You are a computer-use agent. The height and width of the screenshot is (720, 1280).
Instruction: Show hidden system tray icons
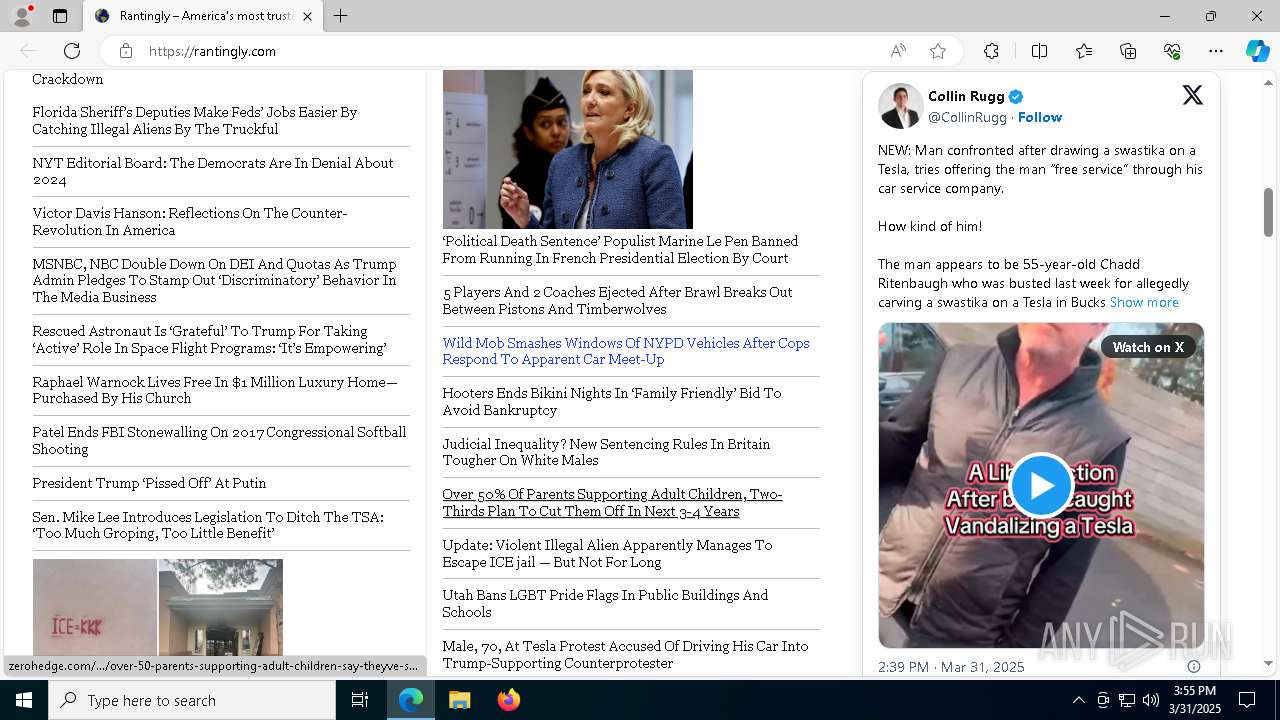[1078, 700]
